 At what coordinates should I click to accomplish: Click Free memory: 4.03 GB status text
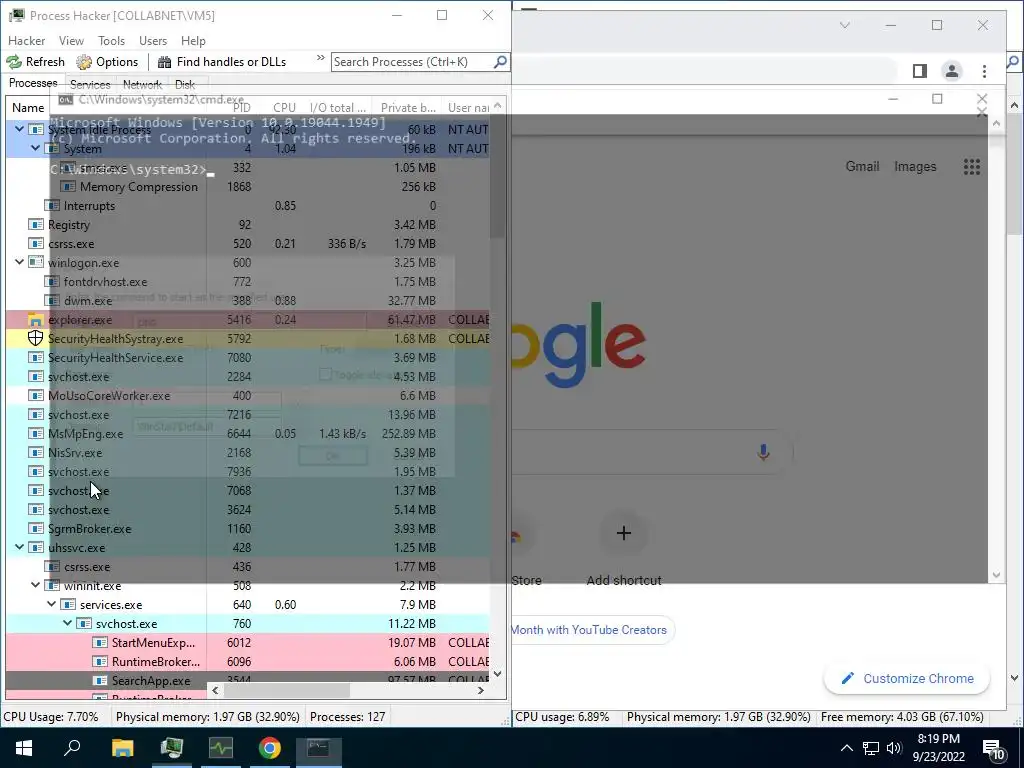(901, 717)
